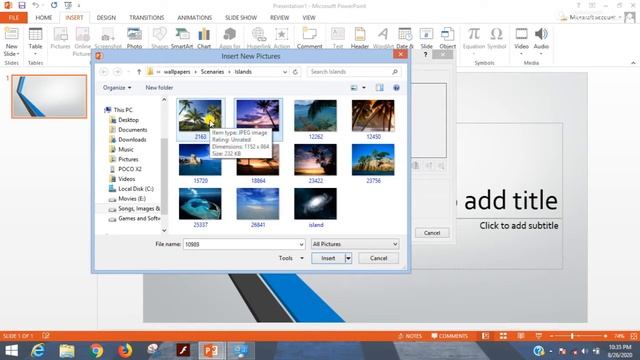Screen dimensions: 640x360
Task: Open the New Slide dropdown arrow
Action: pos(18,54)
